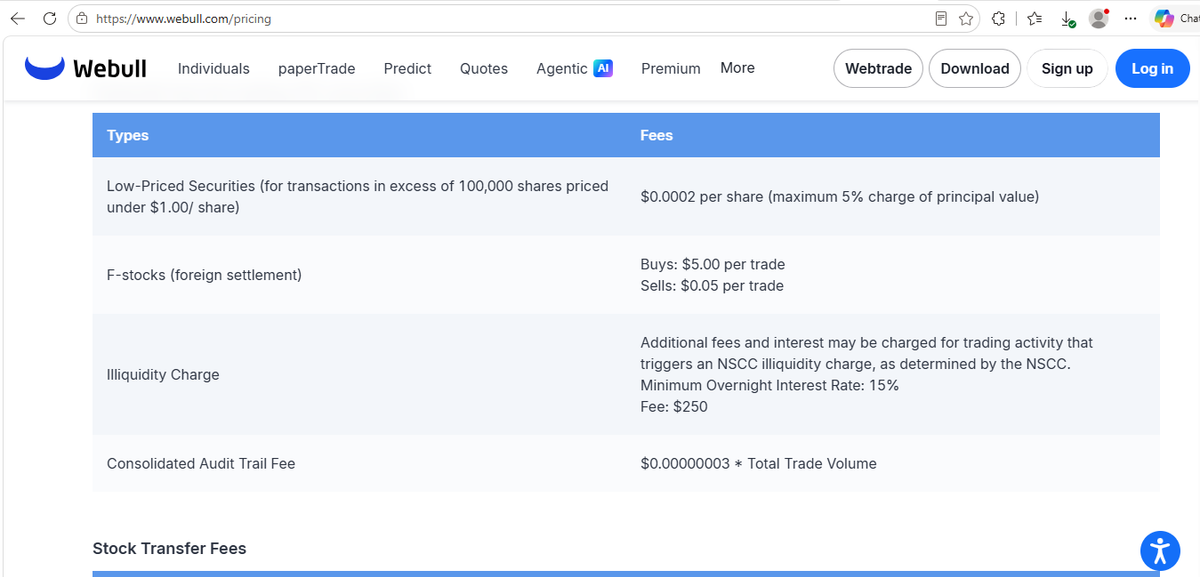1200x577 pixels.
Task: Focus the address bar URL
Action: pos(183,19)
